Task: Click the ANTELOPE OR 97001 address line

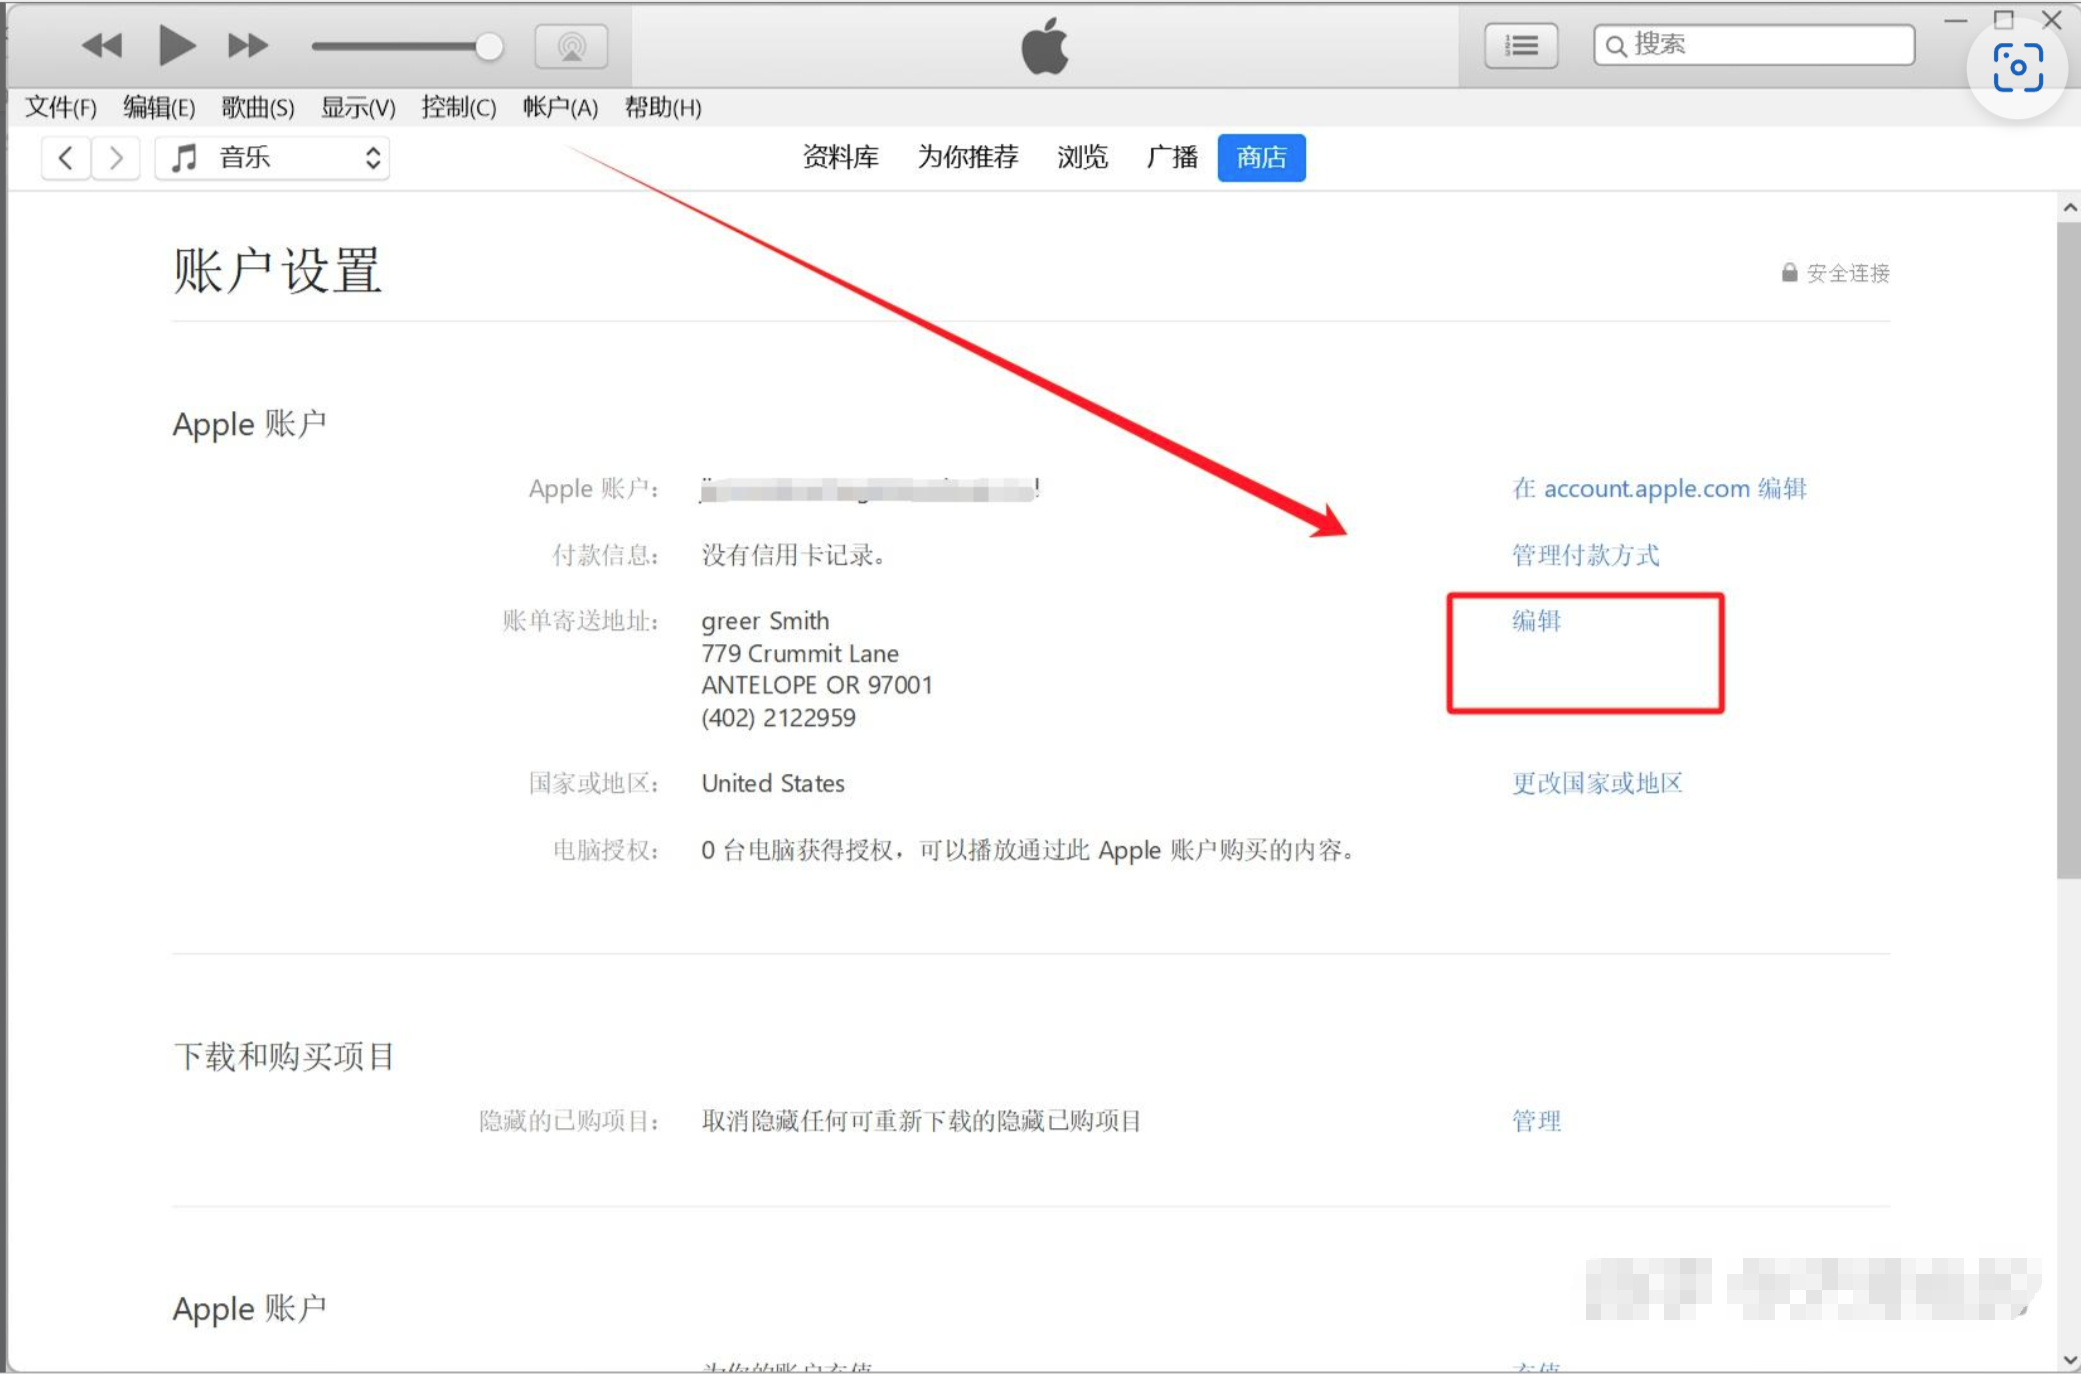Action: (817, 685)
